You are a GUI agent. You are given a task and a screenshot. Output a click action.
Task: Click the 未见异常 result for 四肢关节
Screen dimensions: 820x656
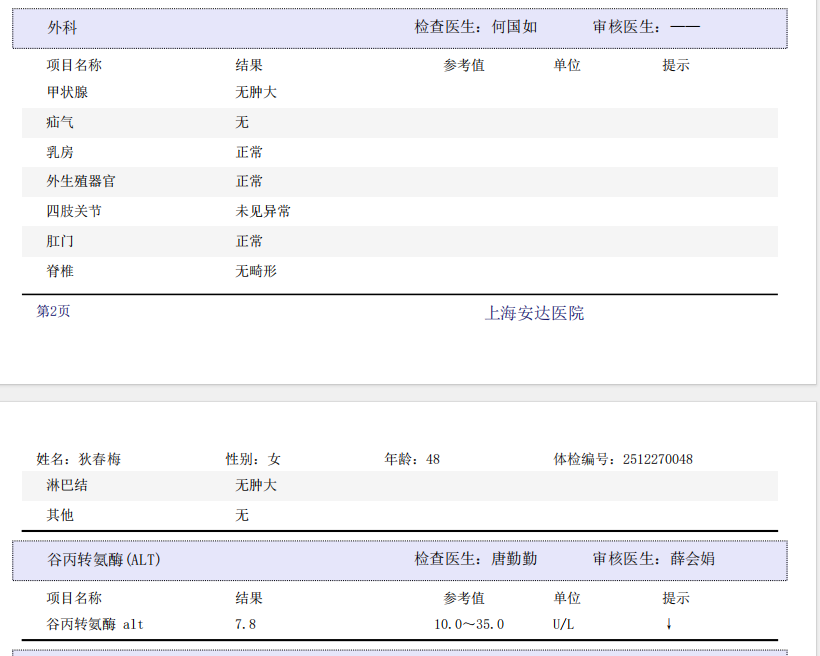[x=263, y=211]
